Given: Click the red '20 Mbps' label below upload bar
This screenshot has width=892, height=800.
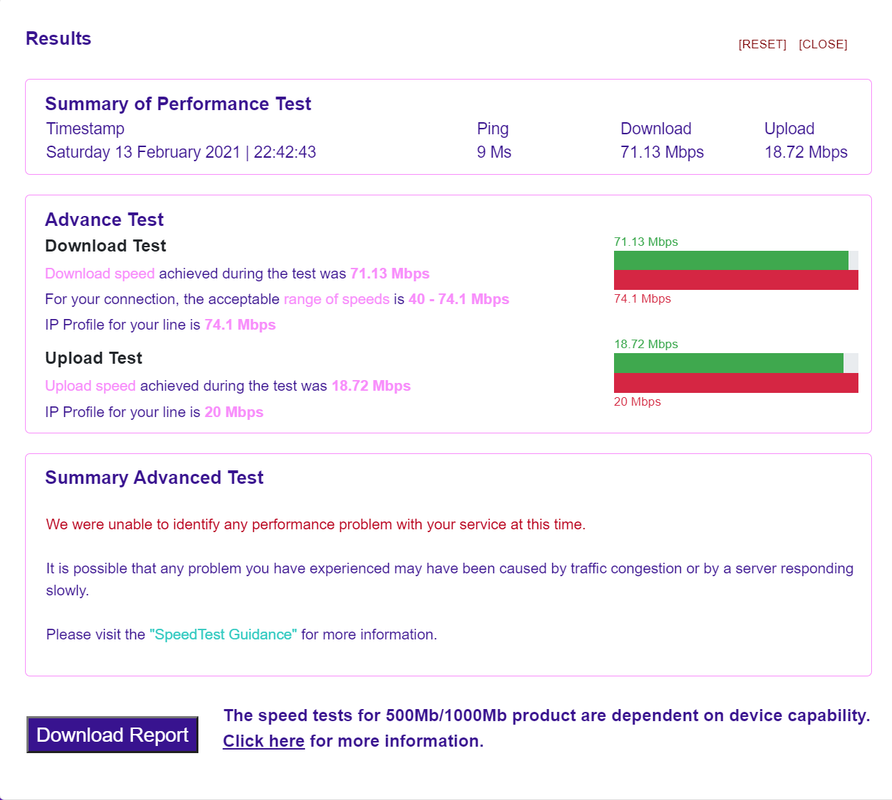Looking at the screenshot, I should pos(637,402).
